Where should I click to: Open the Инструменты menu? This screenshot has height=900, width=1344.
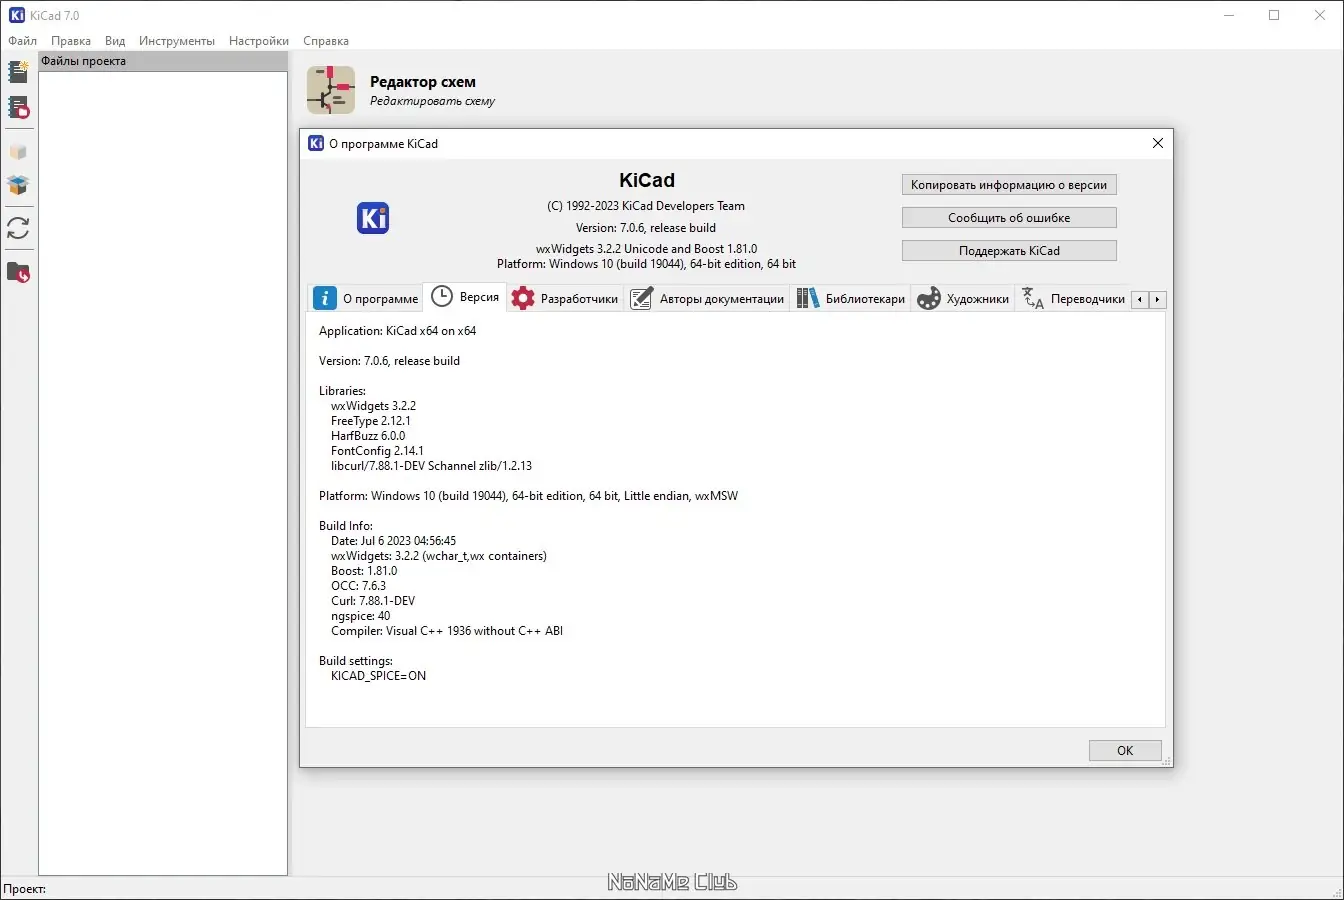(177, 41)
